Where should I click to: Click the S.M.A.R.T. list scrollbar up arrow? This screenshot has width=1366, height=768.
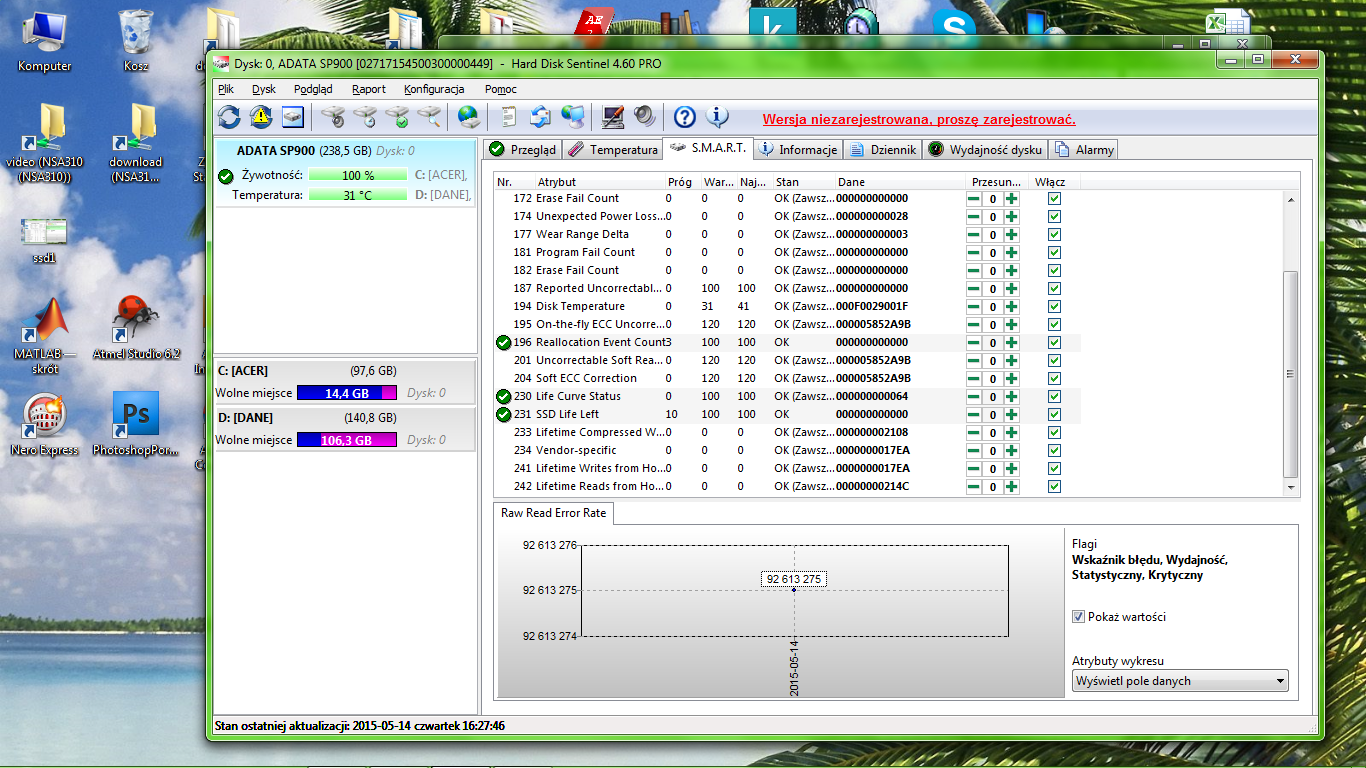(x=1291, y=200)
